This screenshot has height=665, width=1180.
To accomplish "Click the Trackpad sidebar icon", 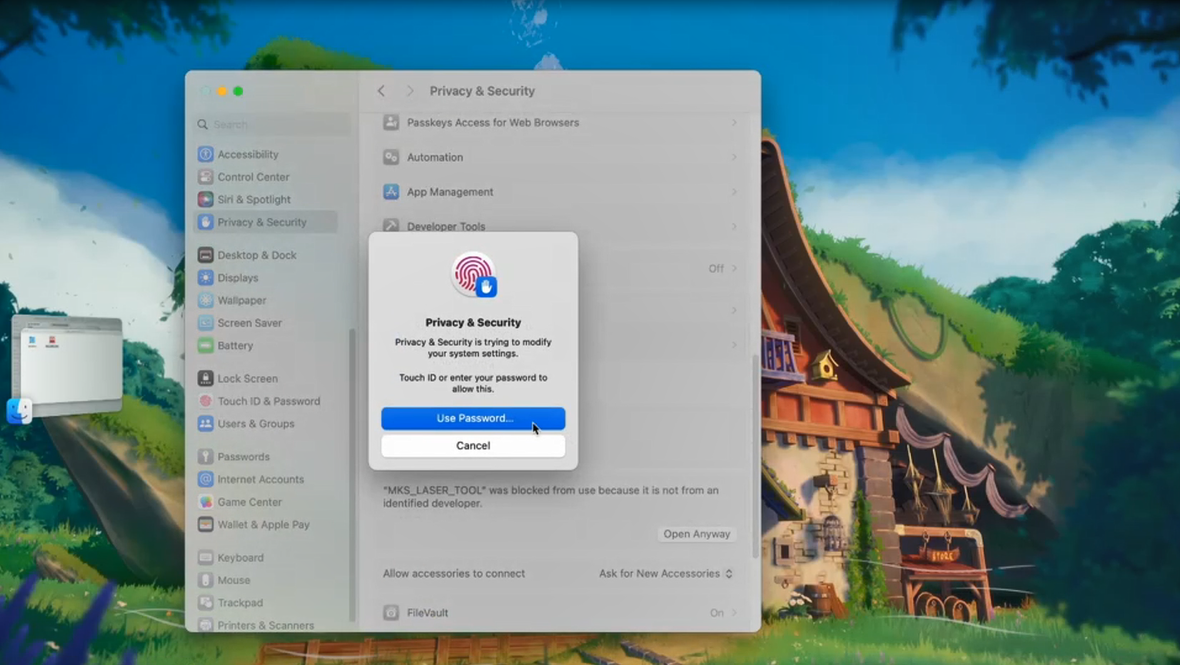I will (x=205, y=603).
